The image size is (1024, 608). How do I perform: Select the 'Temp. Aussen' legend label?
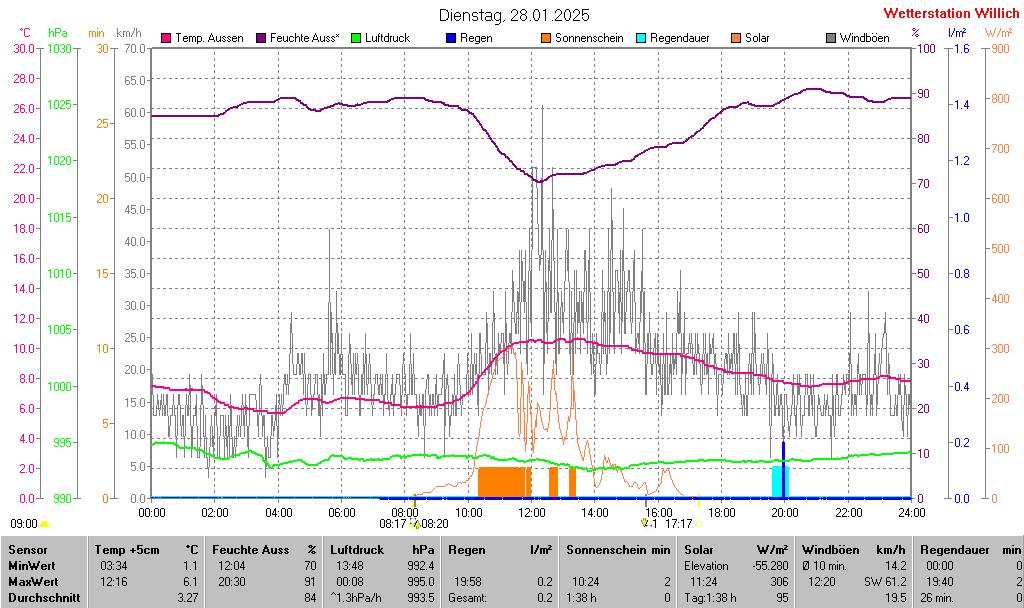(x=209, y=38)
